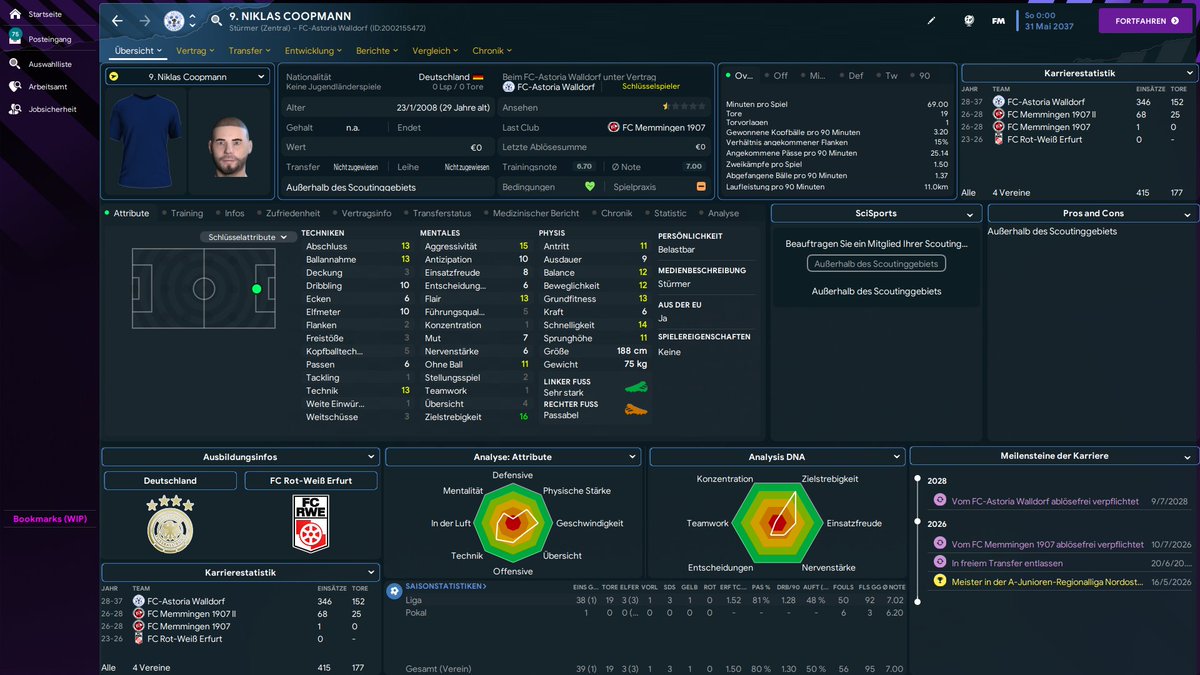
Task: Select Transferstatus sub-tab radio
Action: pyautogui.click(x=437, y=213)
